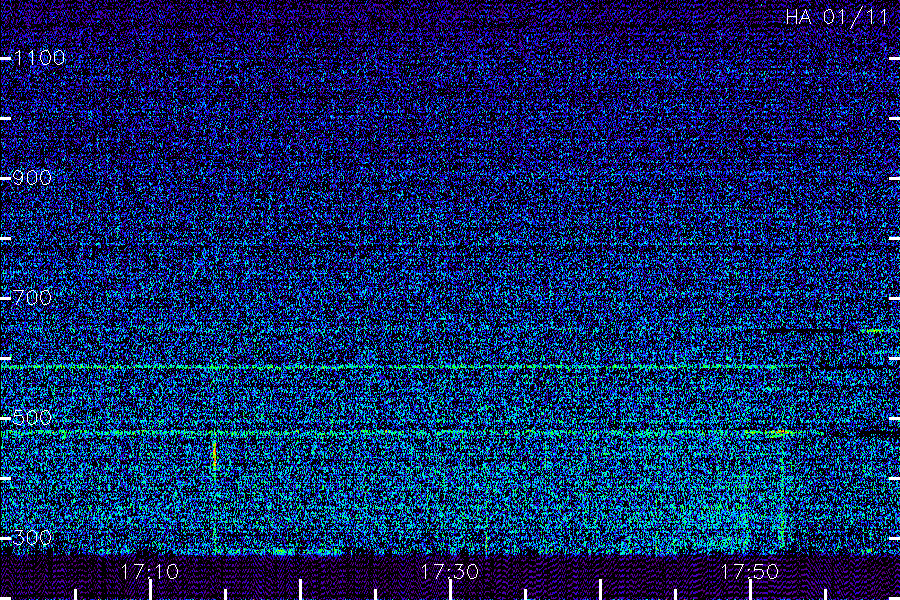
Task: Click the 500 frequency axis label
Action: pos(32,418)
